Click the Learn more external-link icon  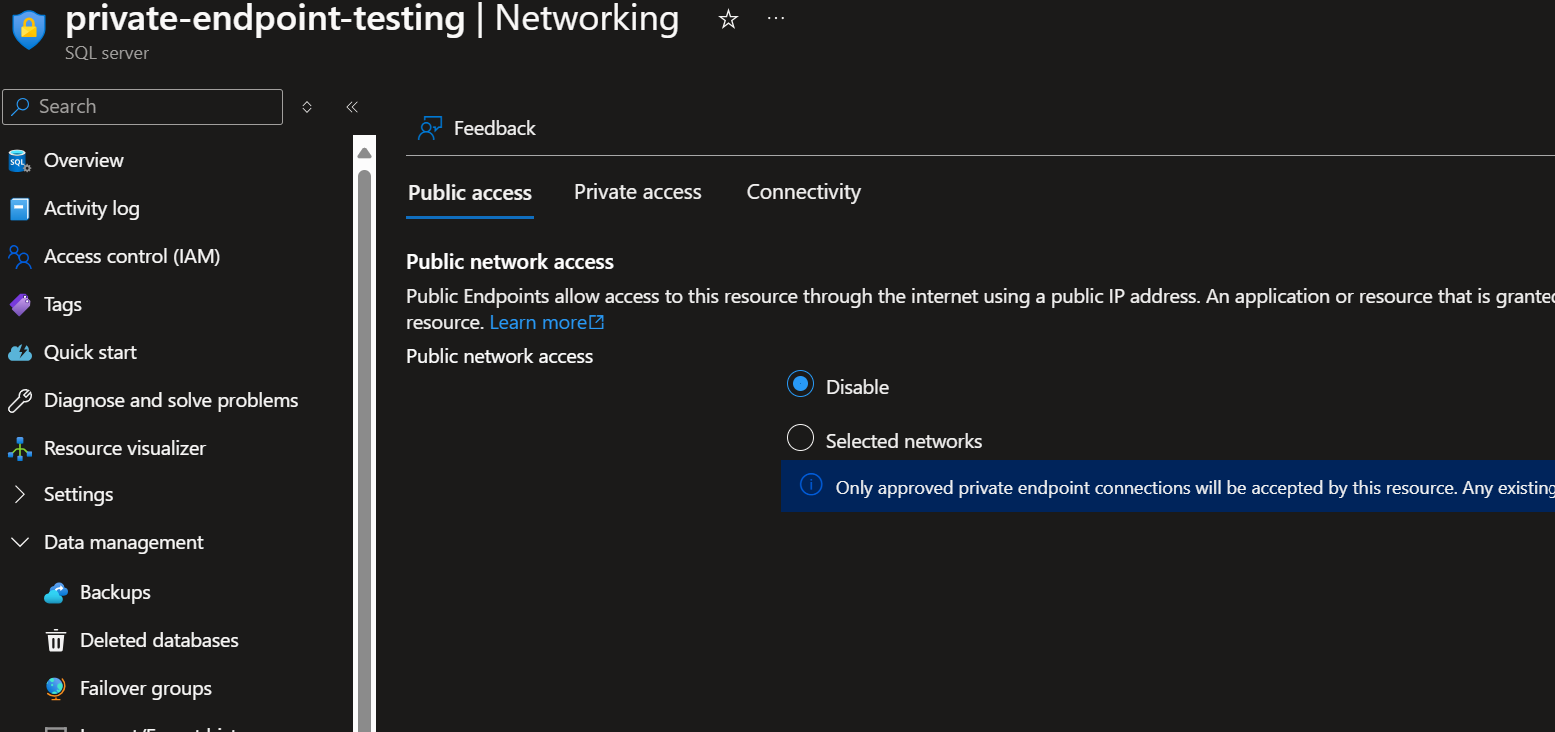coord(597,323)
